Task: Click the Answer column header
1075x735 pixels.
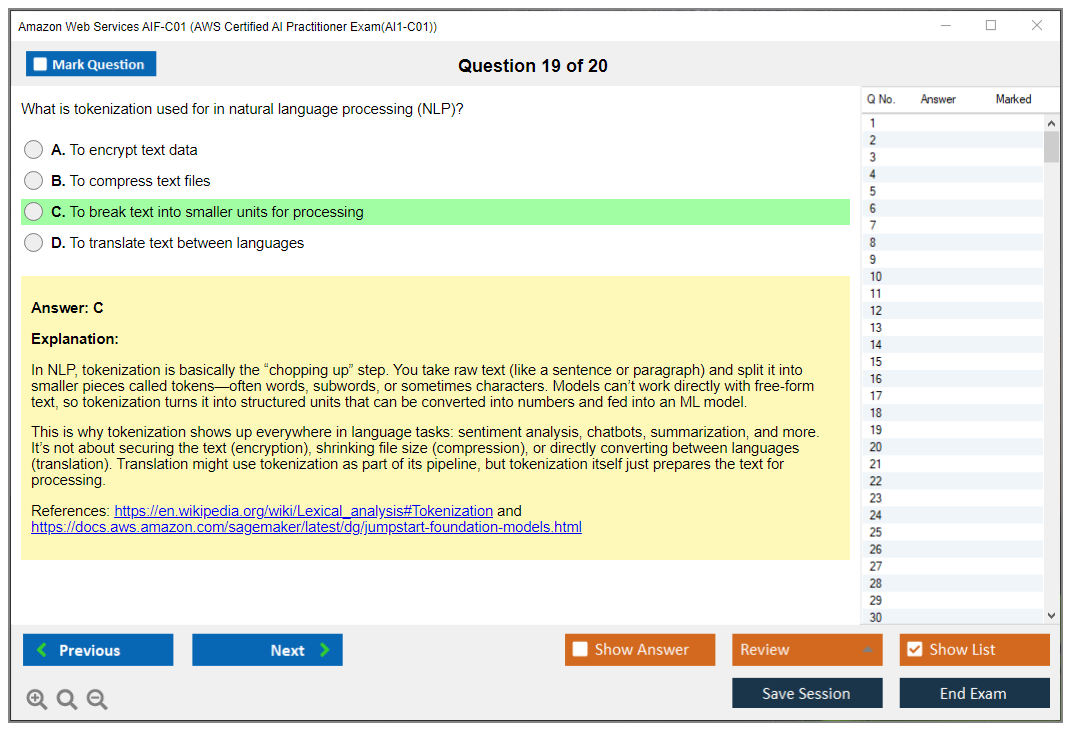Action: pos(939,99)
